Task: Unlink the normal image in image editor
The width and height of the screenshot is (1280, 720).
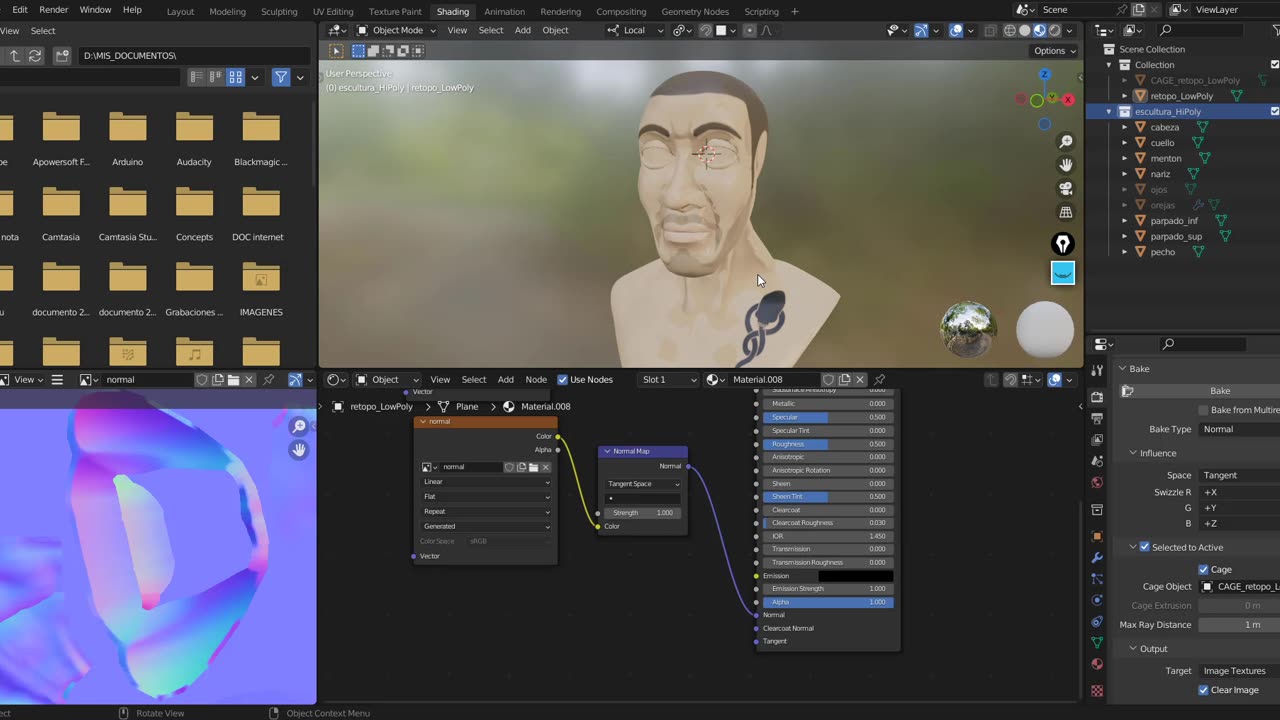Action: pyautogui.click(x=250, y=380)
